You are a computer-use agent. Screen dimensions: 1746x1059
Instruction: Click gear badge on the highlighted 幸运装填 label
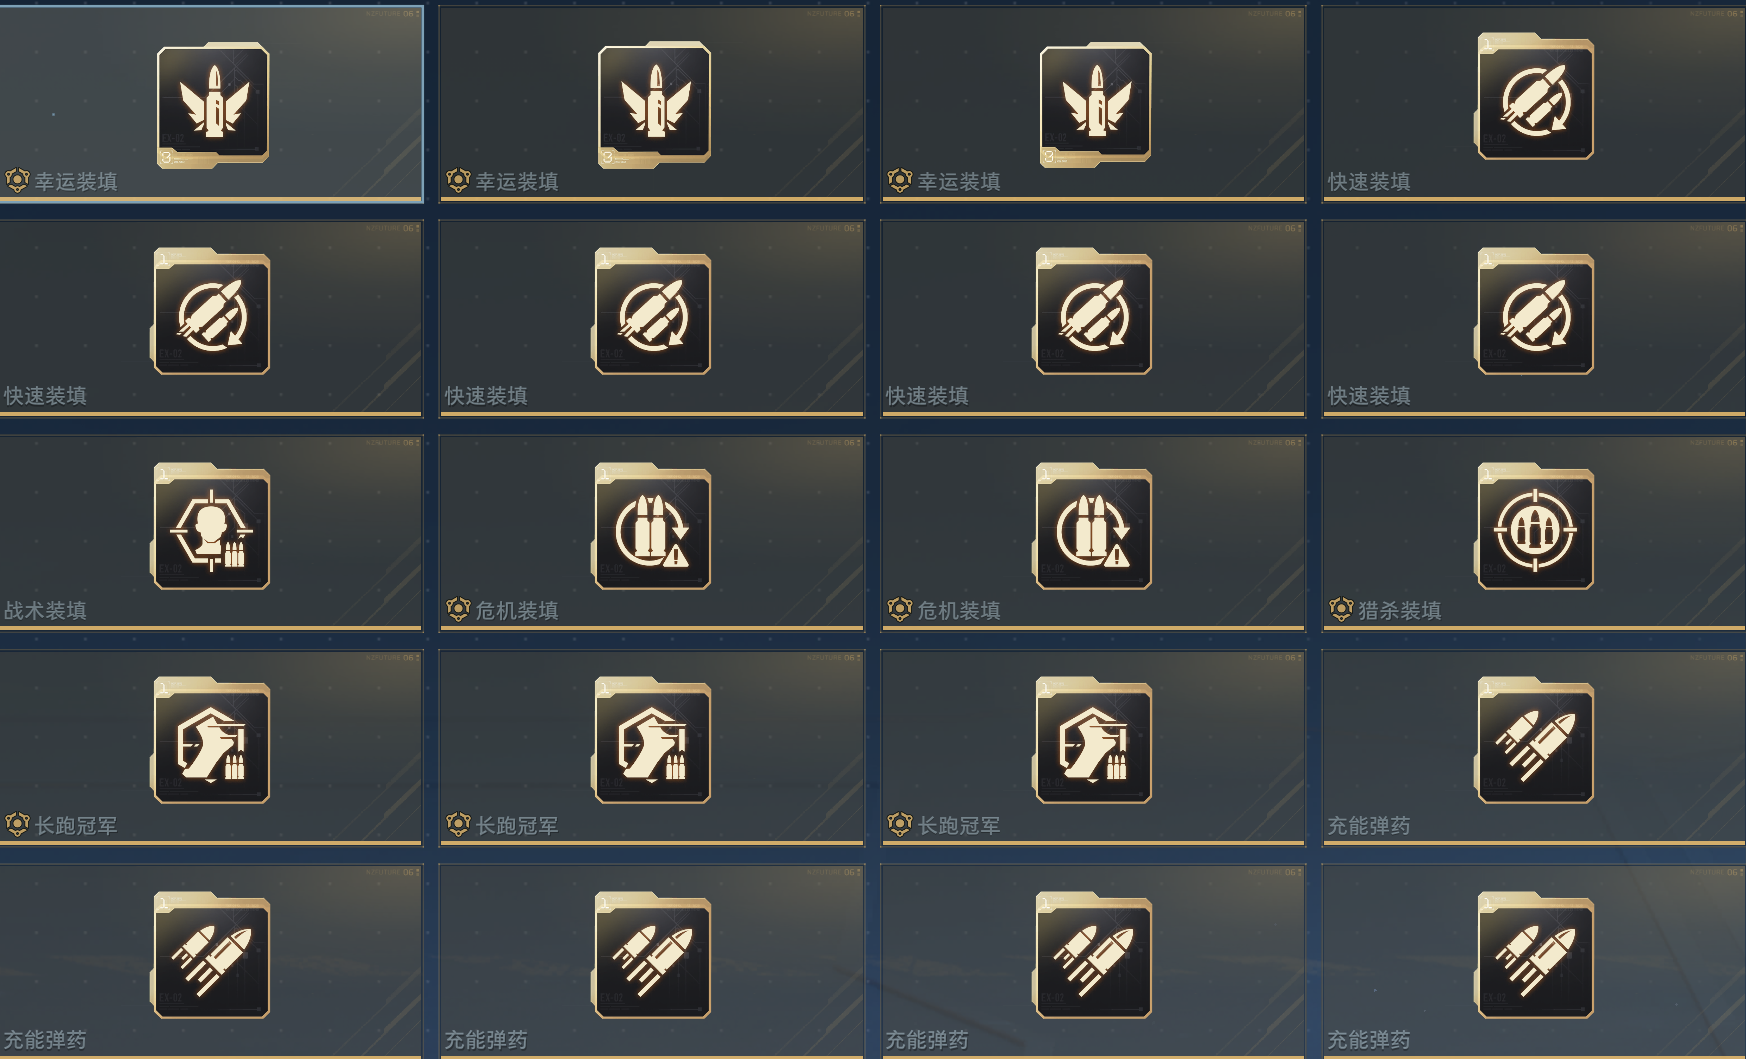(x=17, y=180)
